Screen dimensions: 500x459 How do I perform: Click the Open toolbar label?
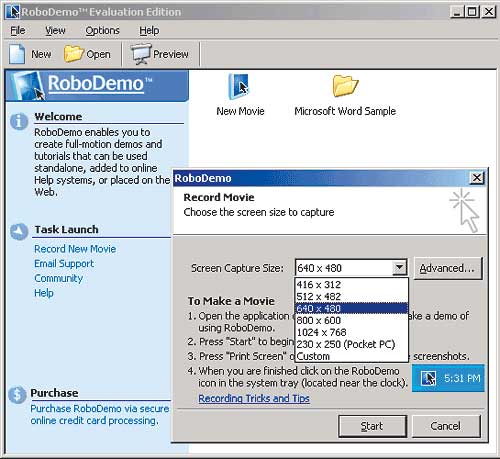pyautogui.click(x=98, y=54)
